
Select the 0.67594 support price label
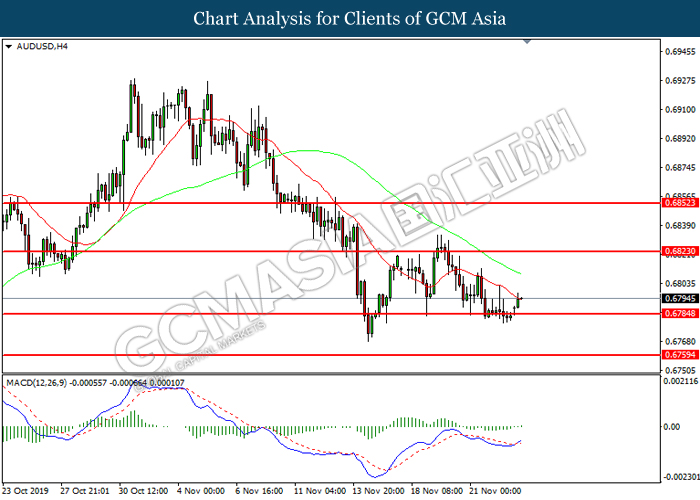[680, 355]
